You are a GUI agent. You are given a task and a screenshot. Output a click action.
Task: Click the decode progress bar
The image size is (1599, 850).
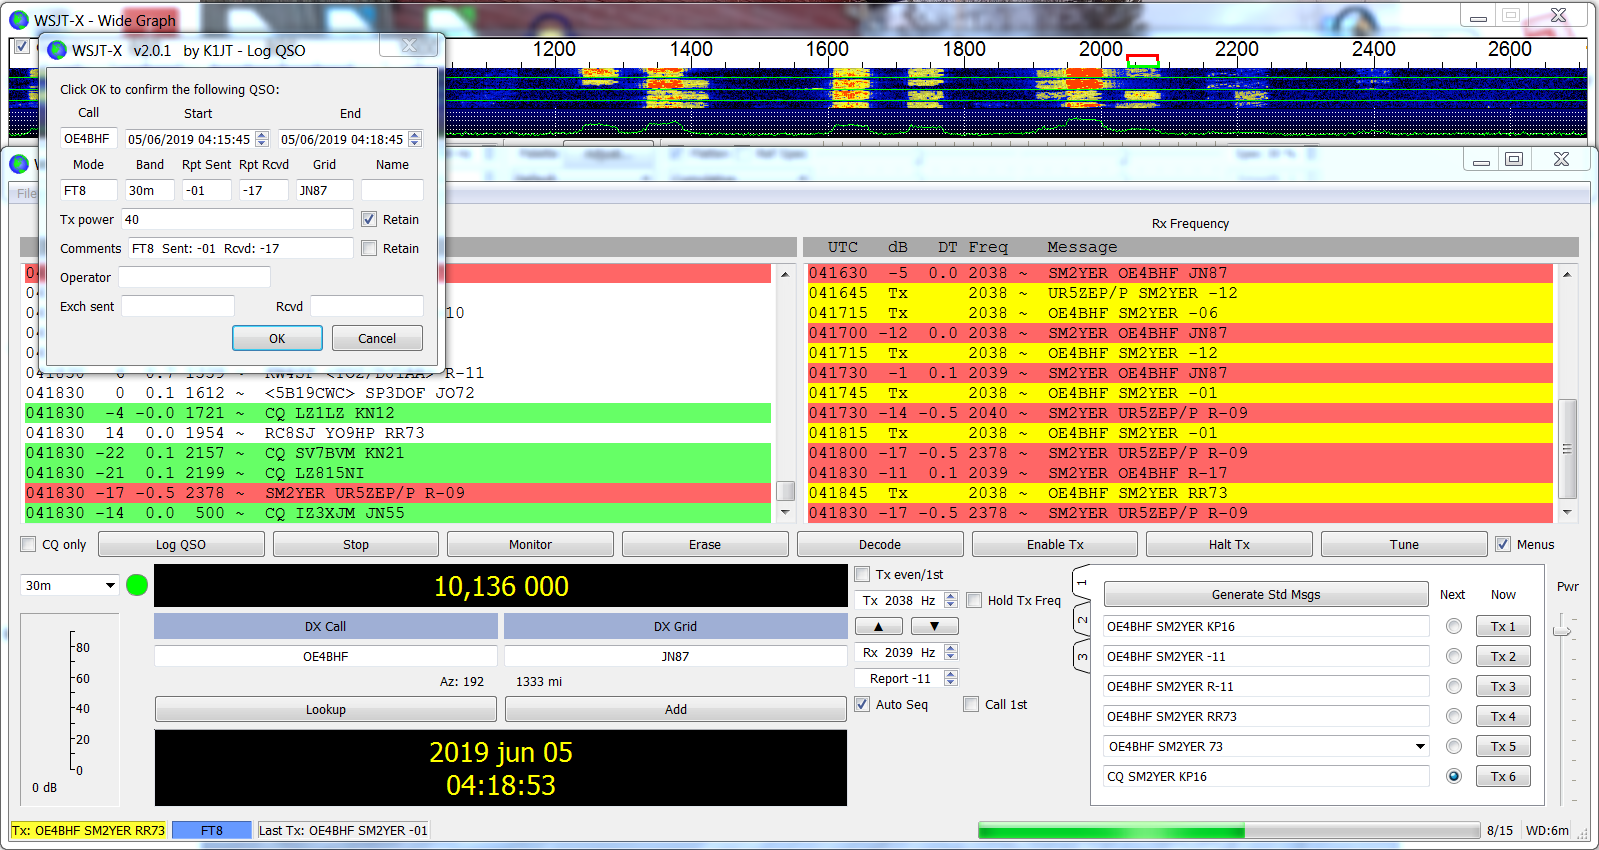point(1229,830)
